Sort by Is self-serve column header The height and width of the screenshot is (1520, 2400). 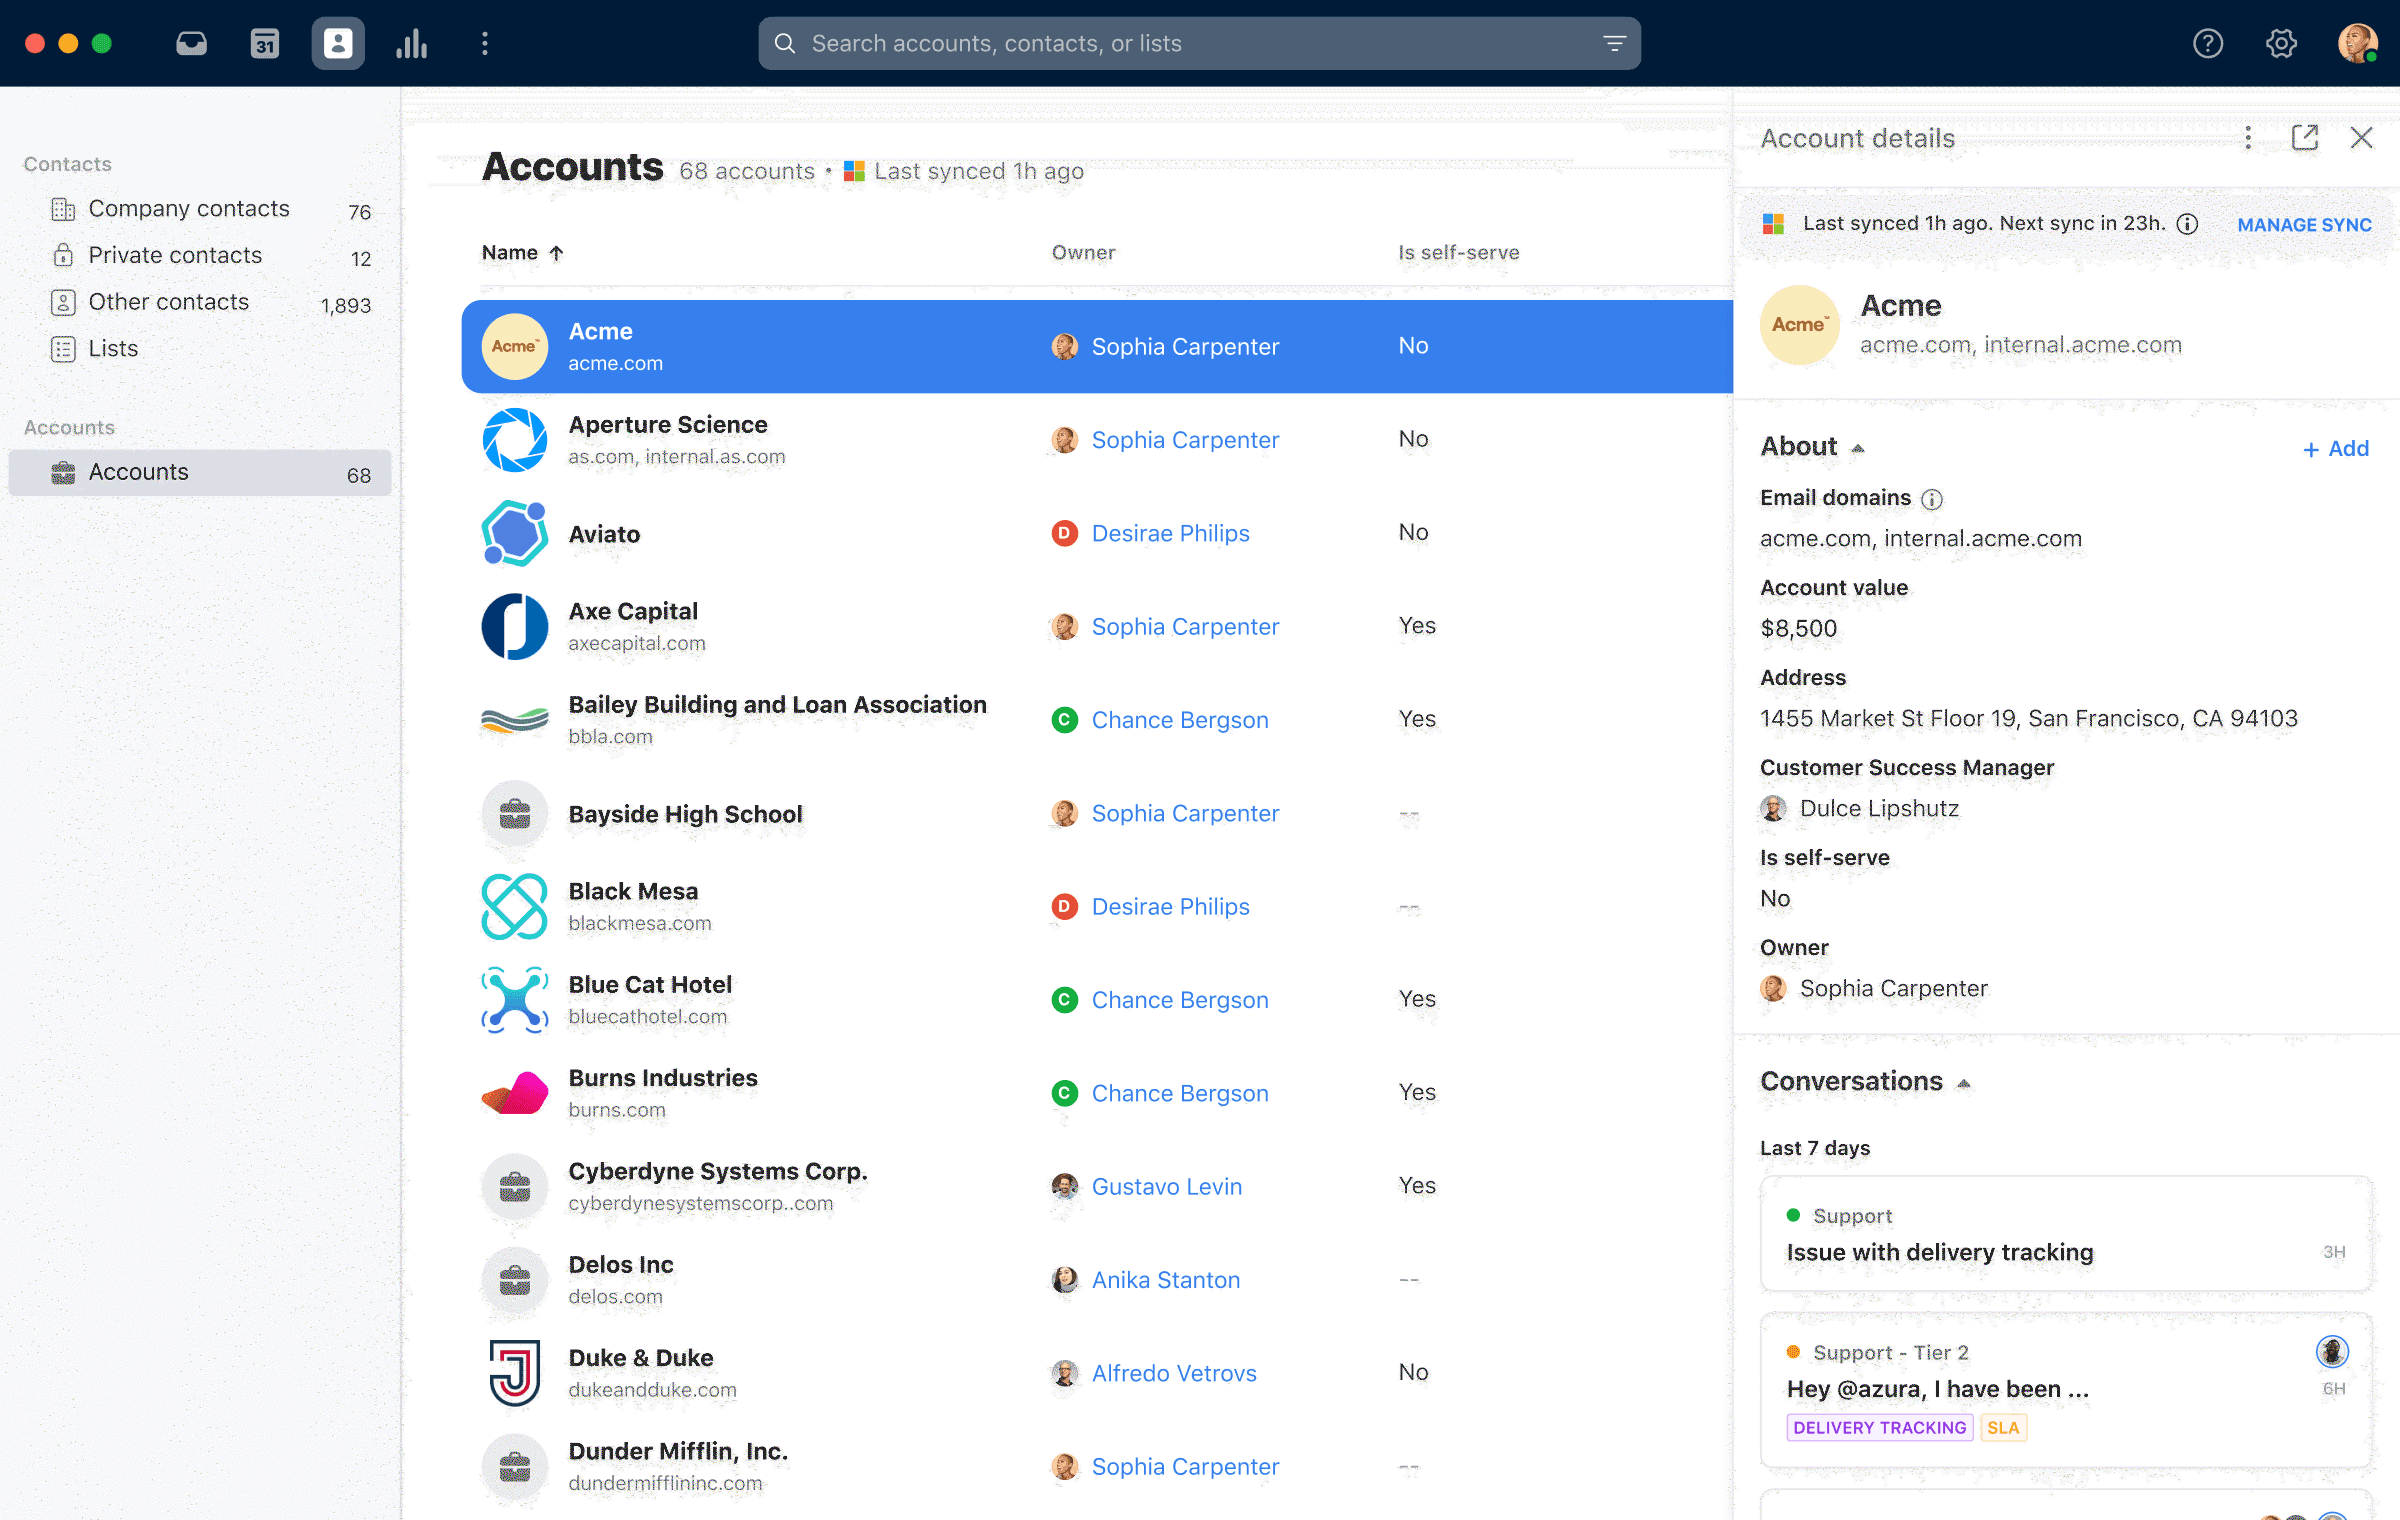click(1458, 252)
